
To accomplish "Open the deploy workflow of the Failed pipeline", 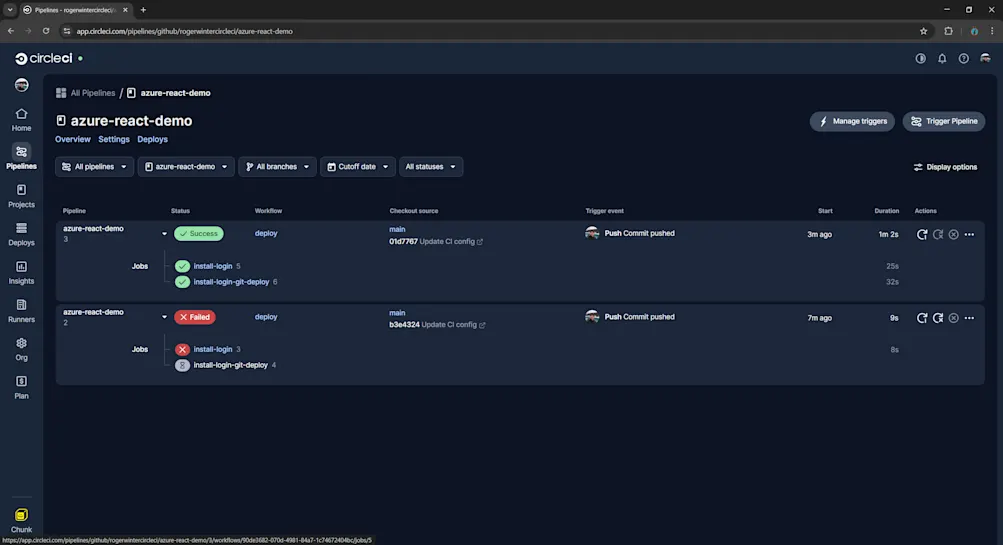I will coord(266,317).
